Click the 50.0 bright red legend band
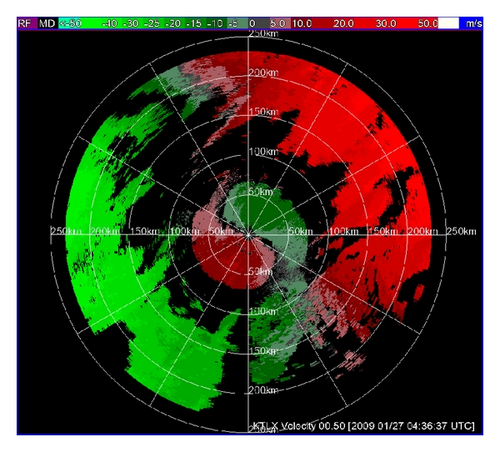The height and width of the screenshot is (452, 500). [x=427, y=24]
